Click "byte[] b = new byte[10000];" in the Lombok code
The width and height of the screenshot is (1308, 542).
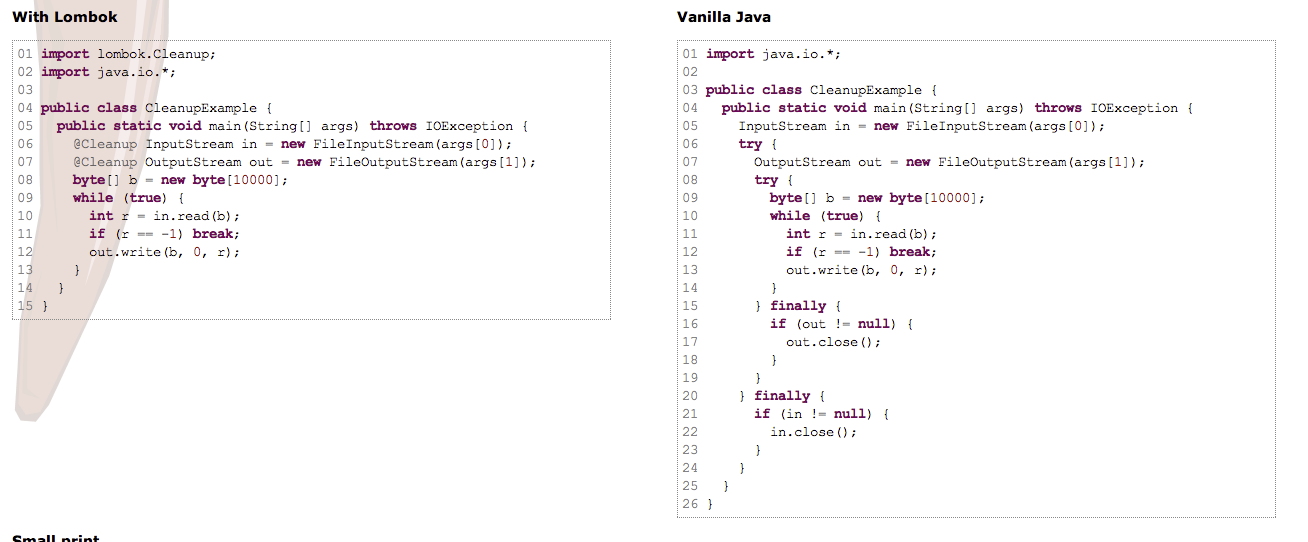pos(180,180)
